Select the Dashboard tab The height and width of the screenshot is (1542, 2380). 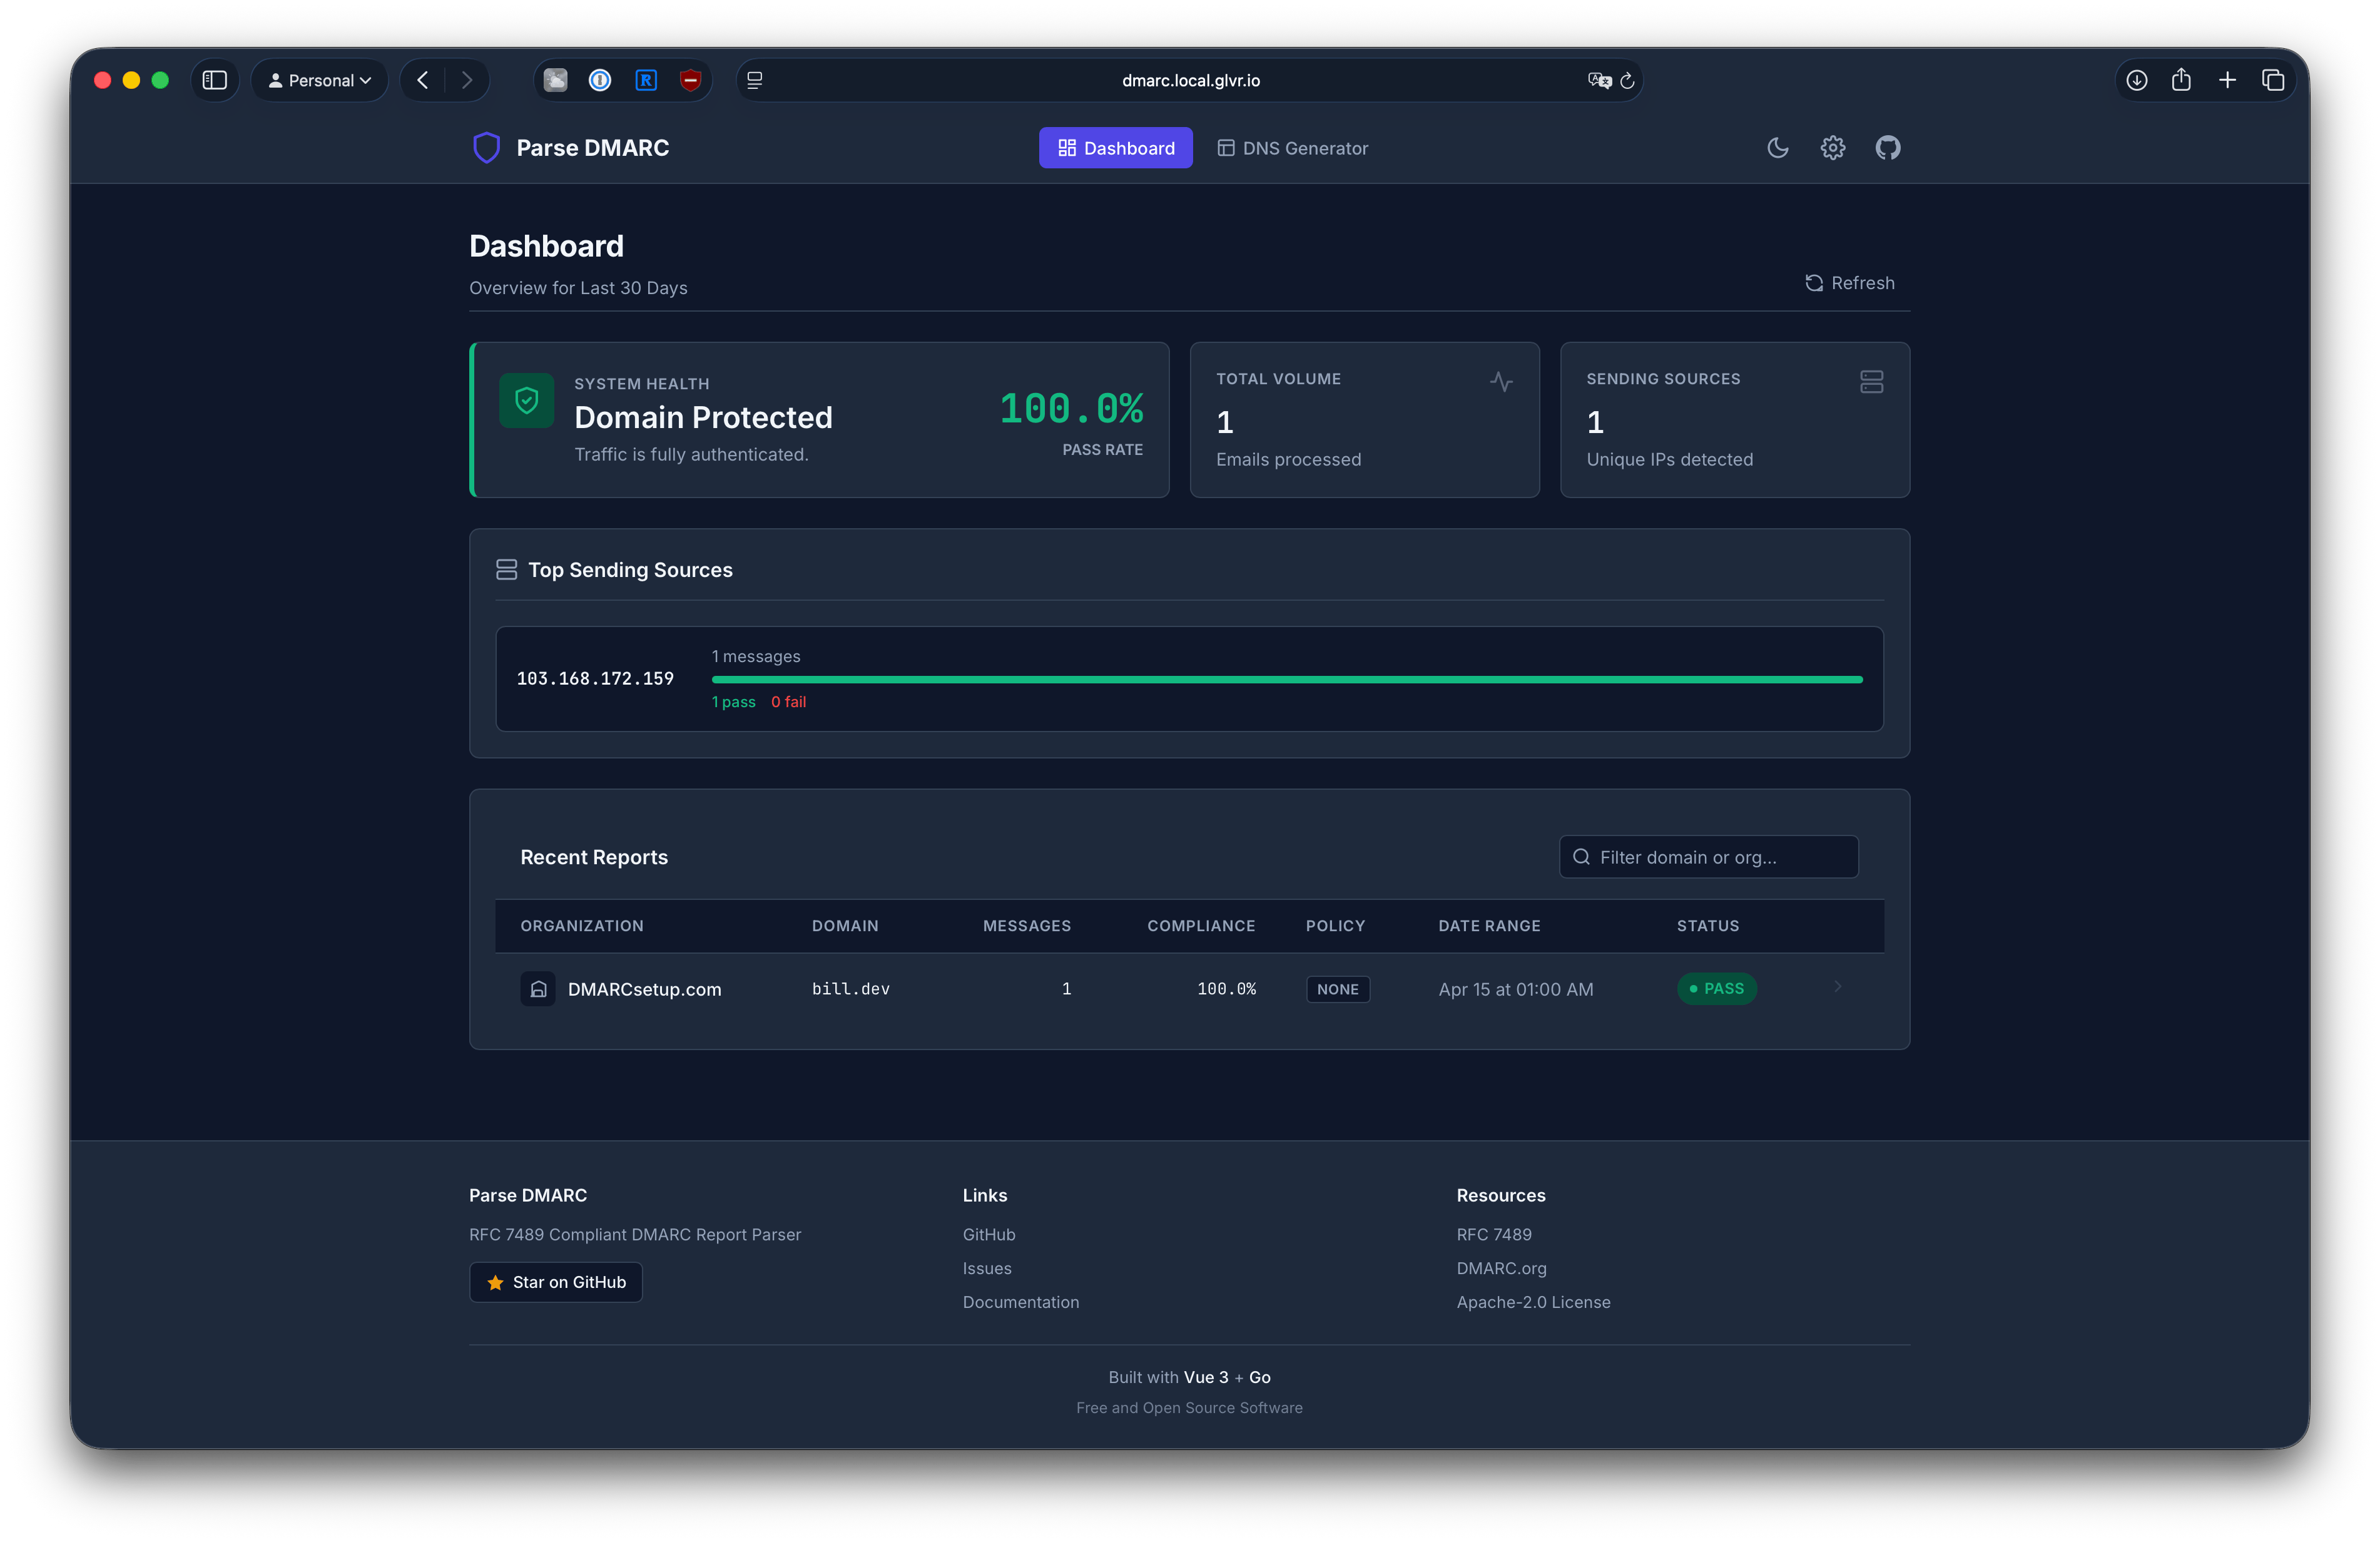(x=1115, y=147)
